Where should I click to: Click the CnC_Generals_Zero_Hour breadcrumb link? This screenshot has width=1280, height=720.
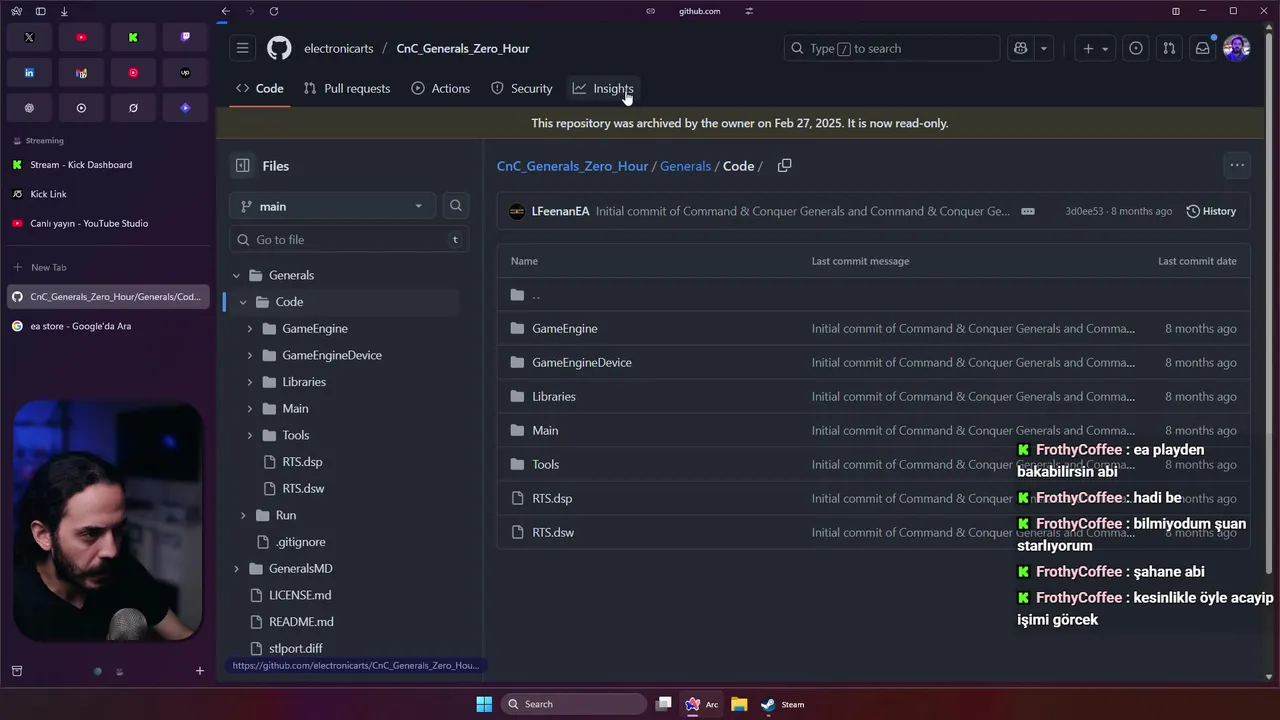572,166
